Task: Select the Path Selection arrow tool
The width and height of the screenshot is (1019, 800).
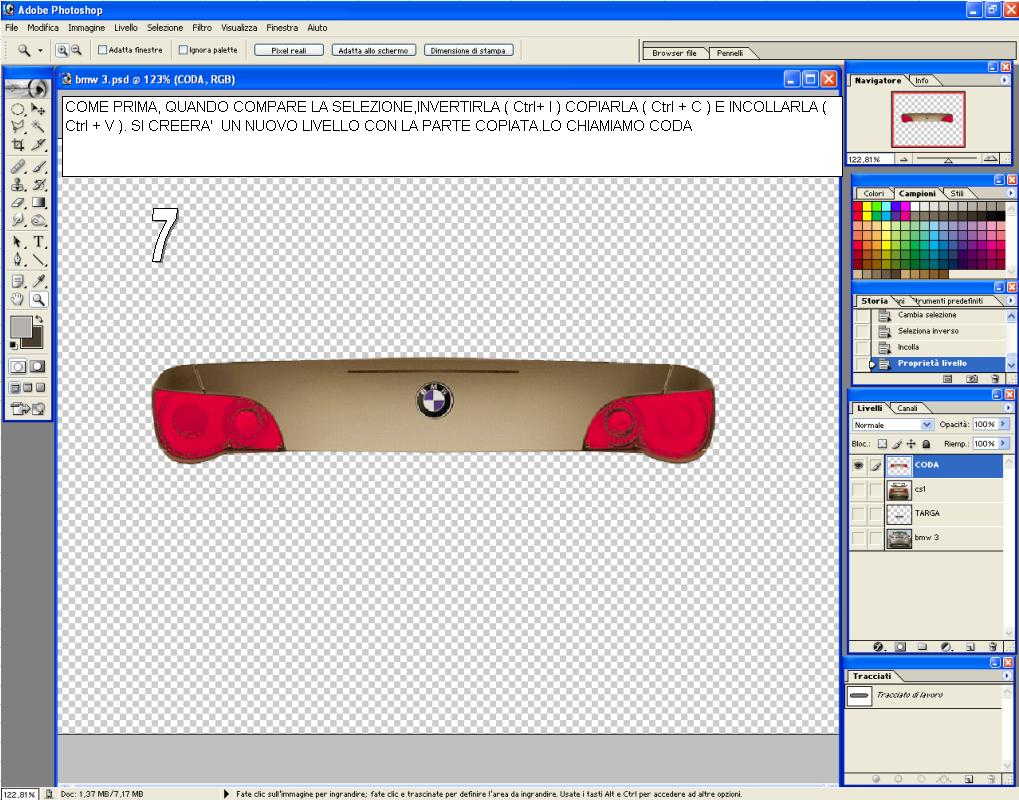Action: 18,242
